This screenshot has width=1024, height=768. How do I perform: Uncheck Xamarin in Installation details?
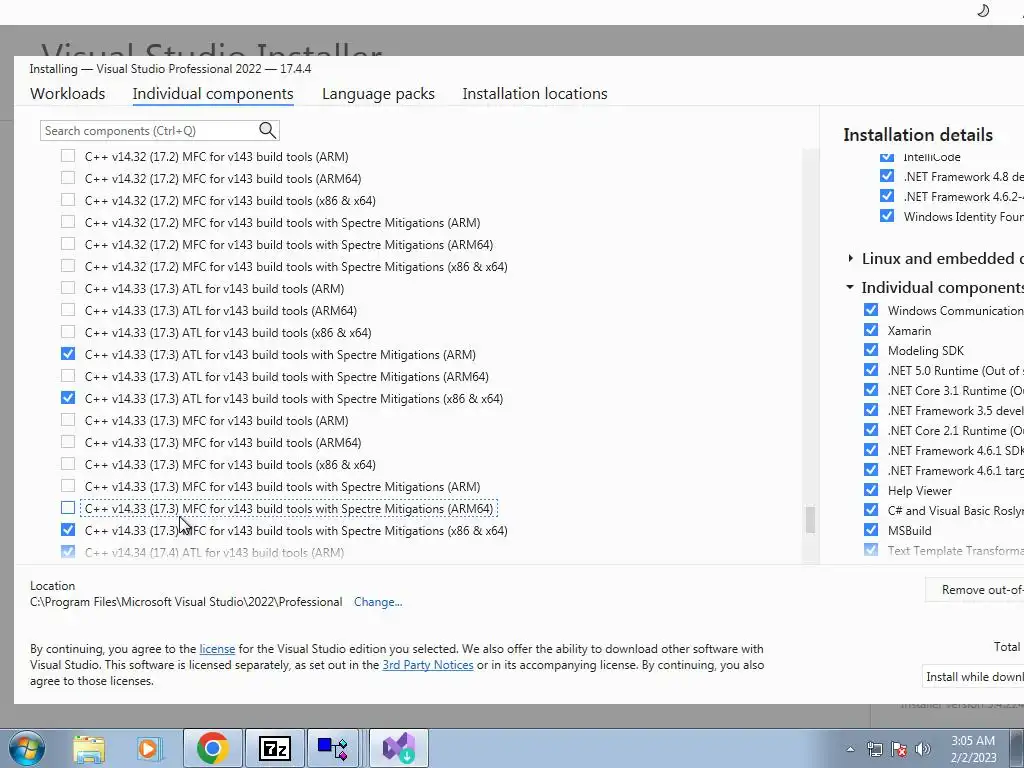click(871, 330)
